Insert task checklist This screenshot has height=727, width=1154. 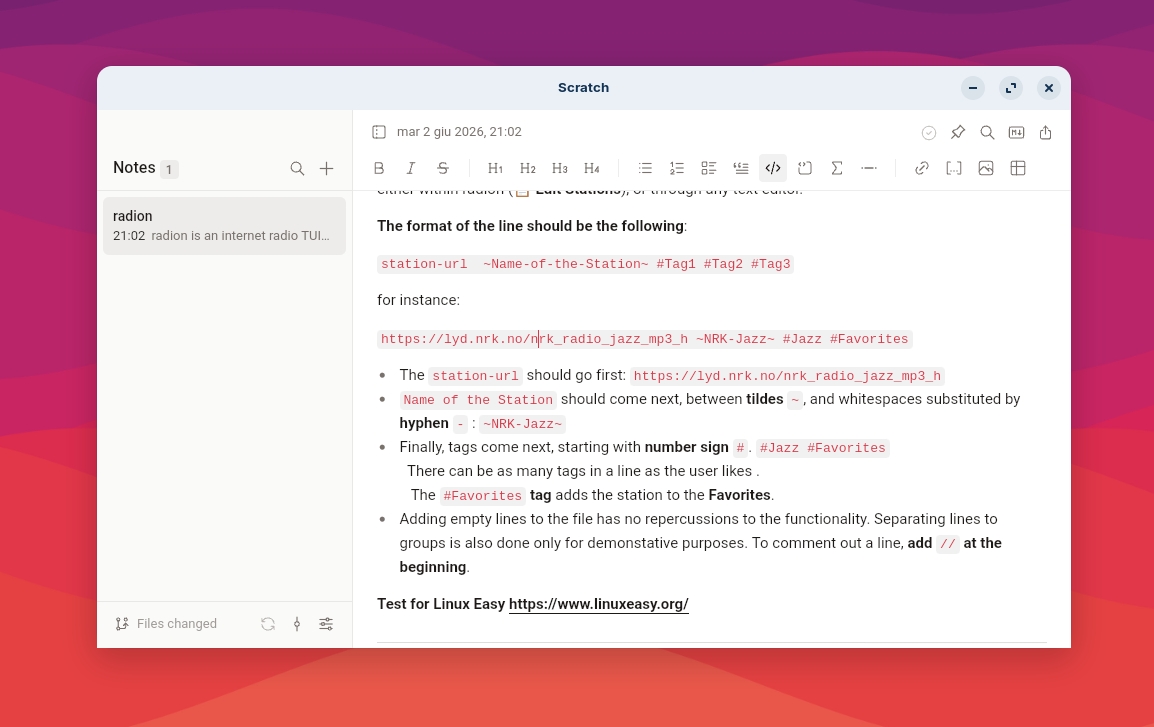(709, 169)
